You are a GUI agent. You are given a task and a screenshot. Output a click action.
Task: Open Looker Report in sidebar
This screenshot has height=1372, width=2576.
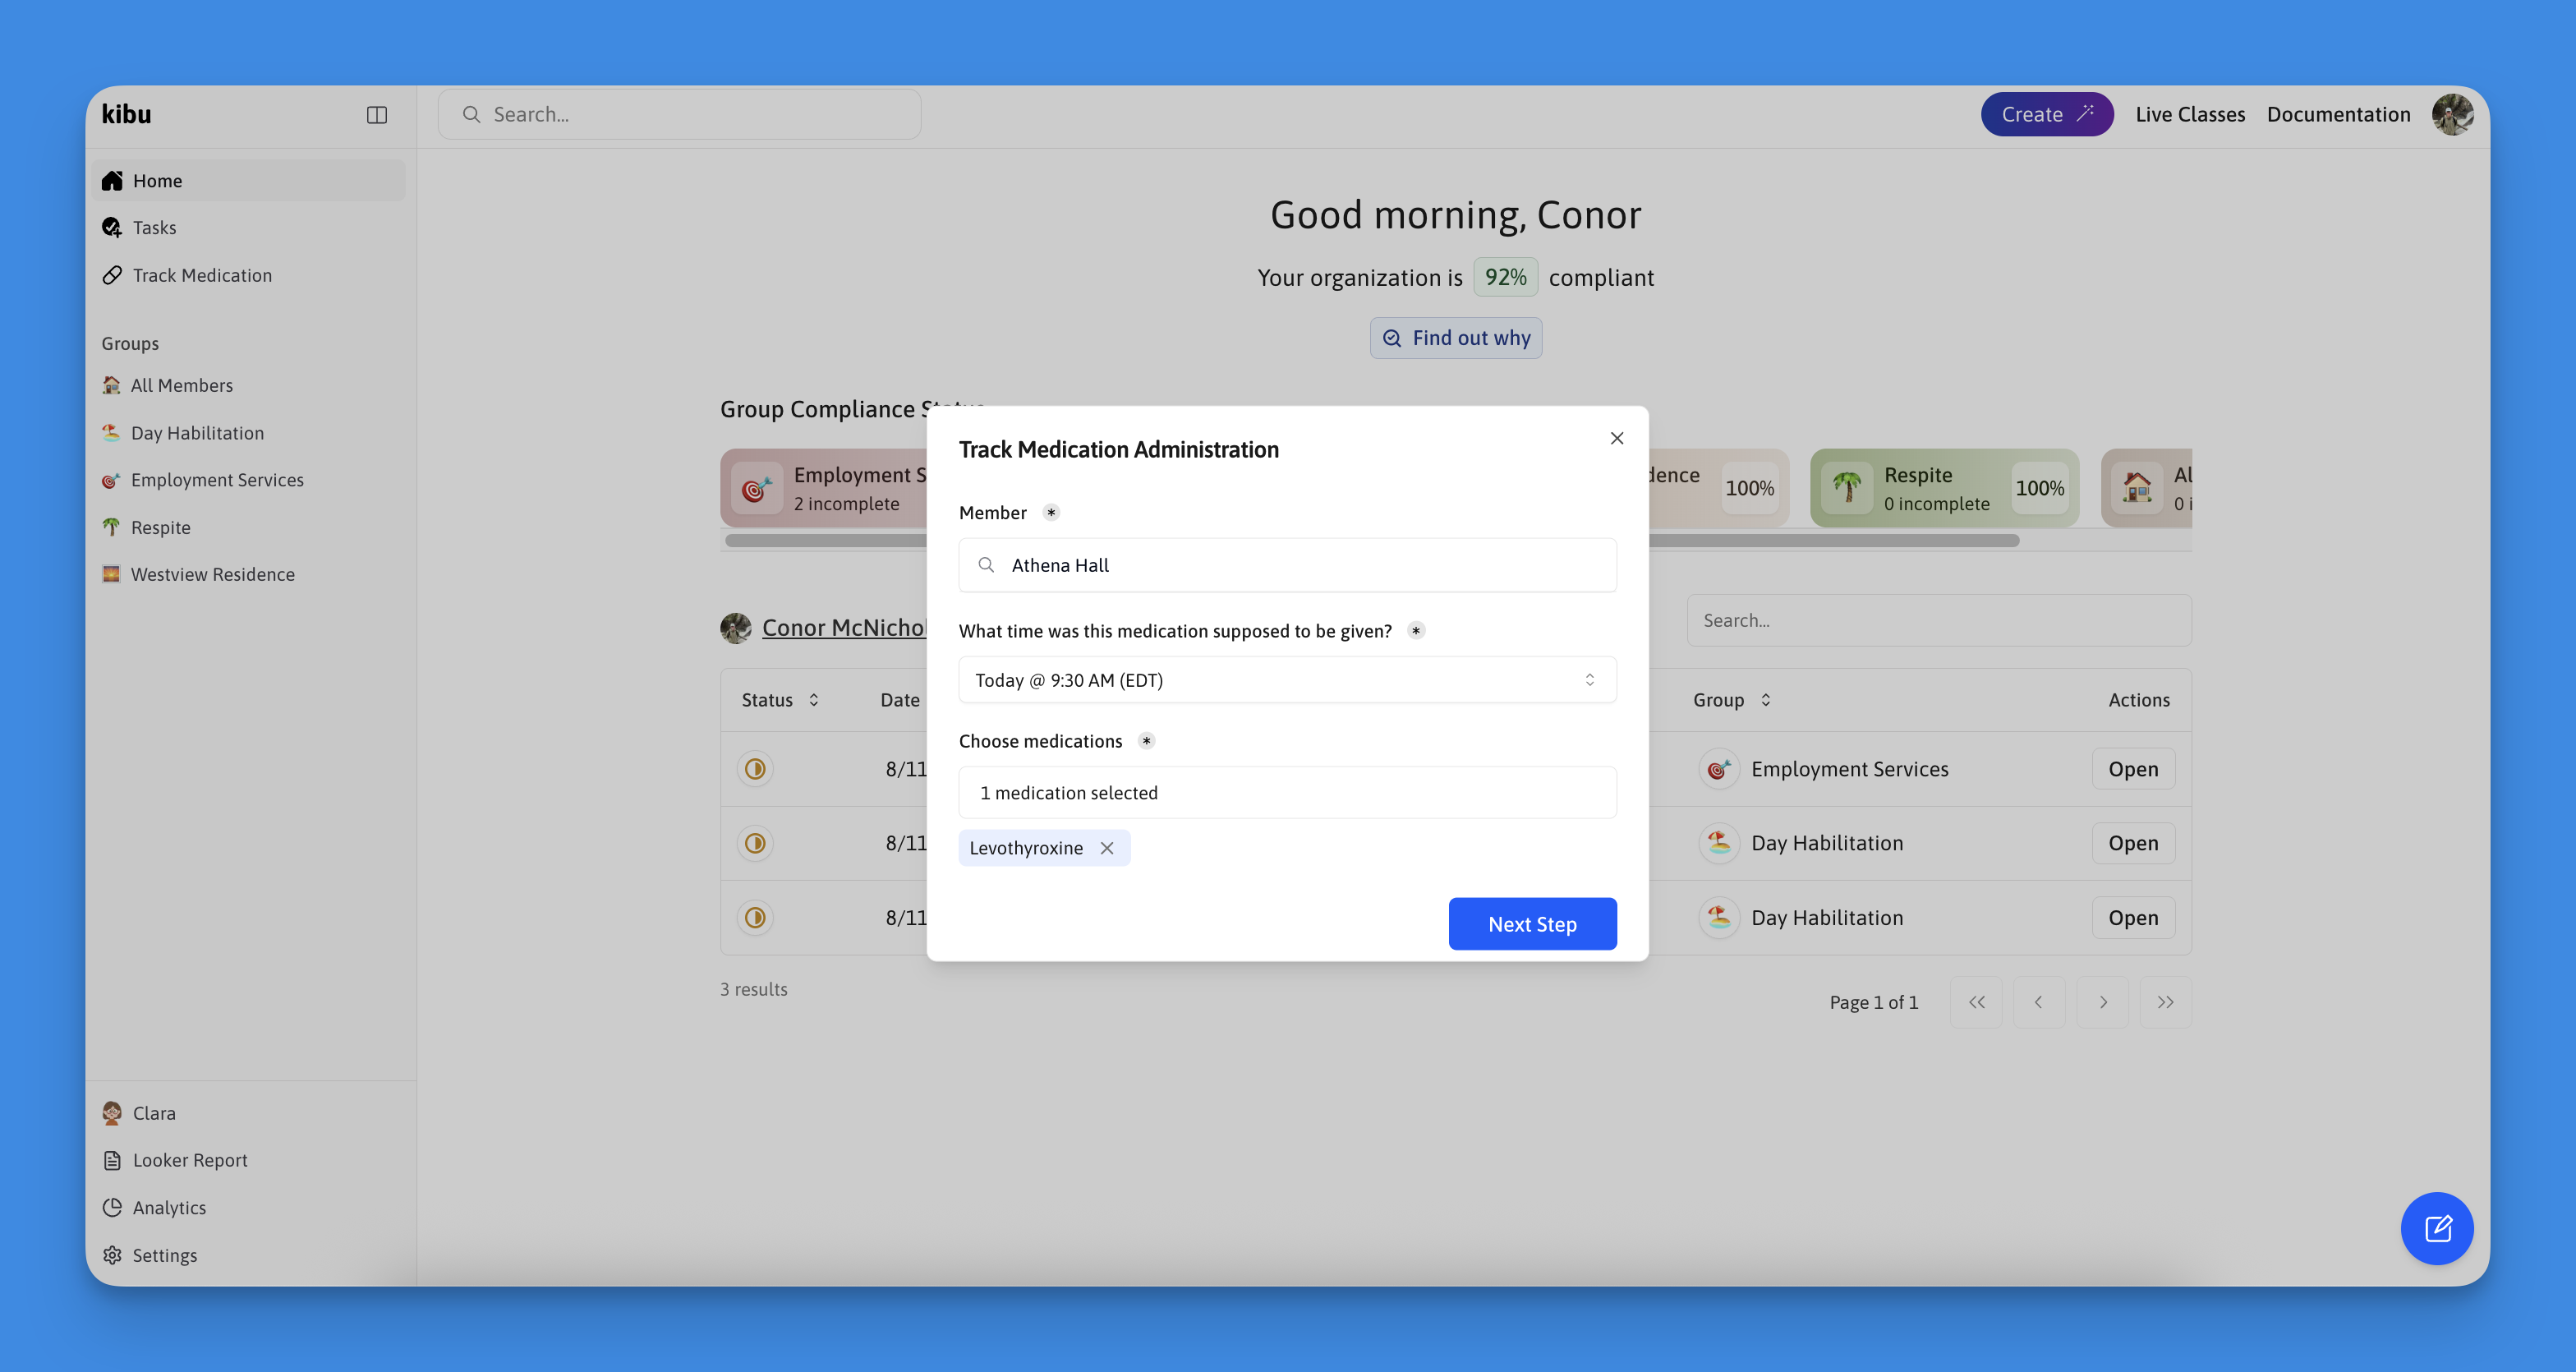189,1160
